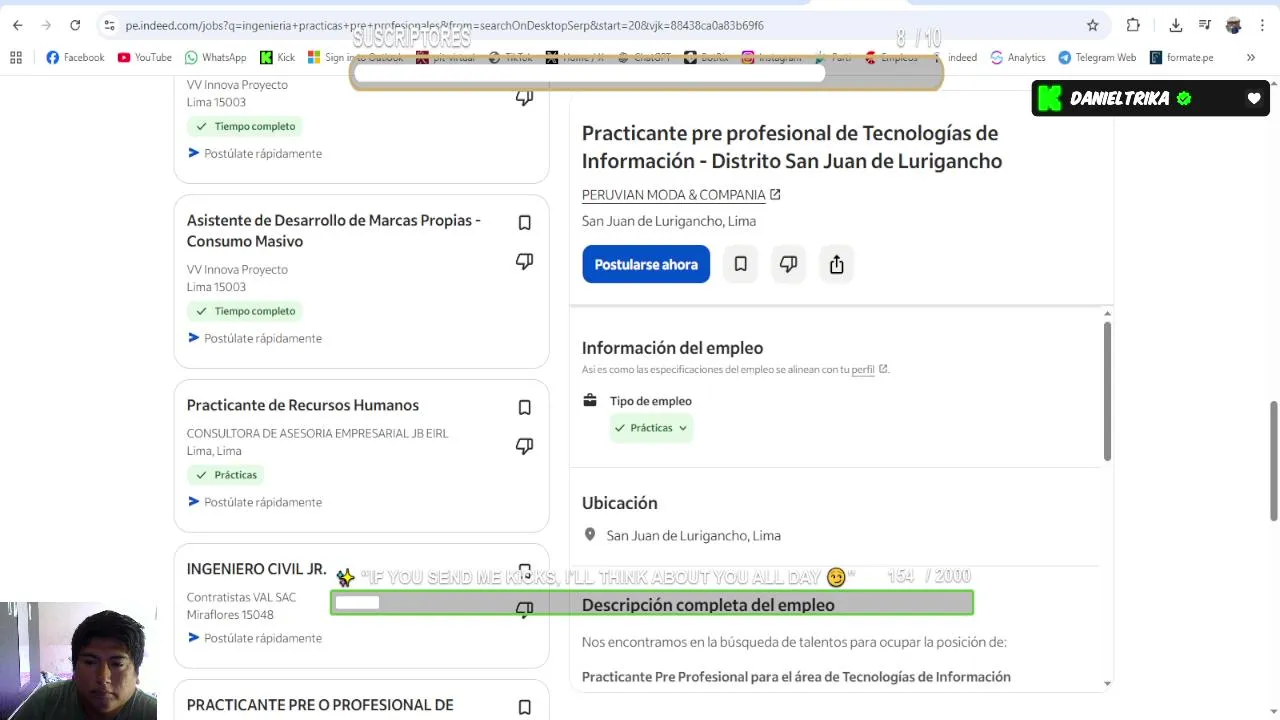Open the WhatsApp bookmark
The height and width of the screenshot is (720, 1280).
[x=215, y=57]
